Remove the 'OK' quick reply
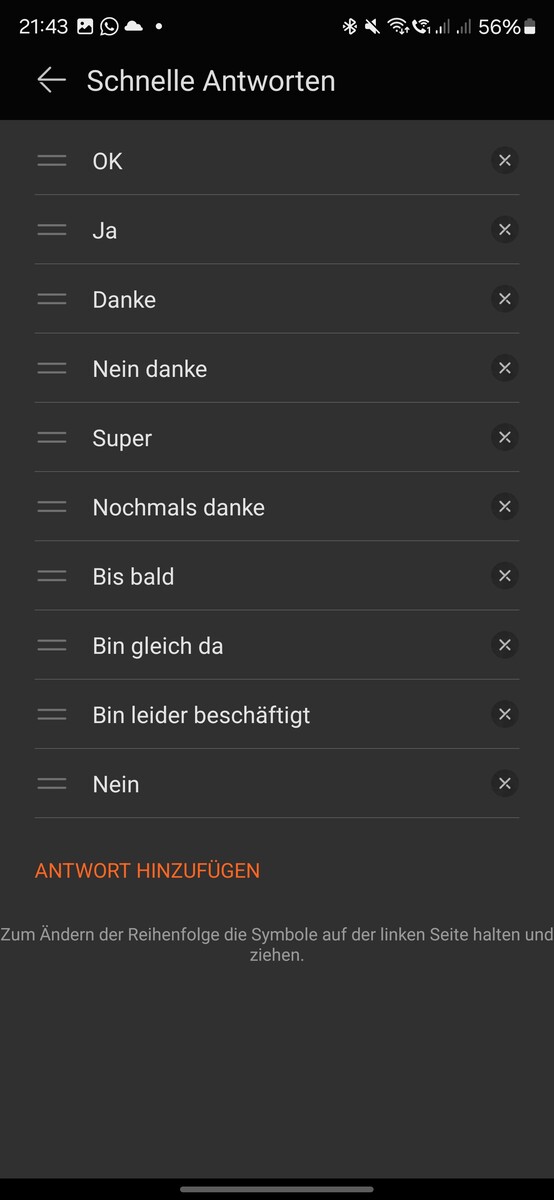This screenshot has height=1200, width=554. (x=505, y=160)
